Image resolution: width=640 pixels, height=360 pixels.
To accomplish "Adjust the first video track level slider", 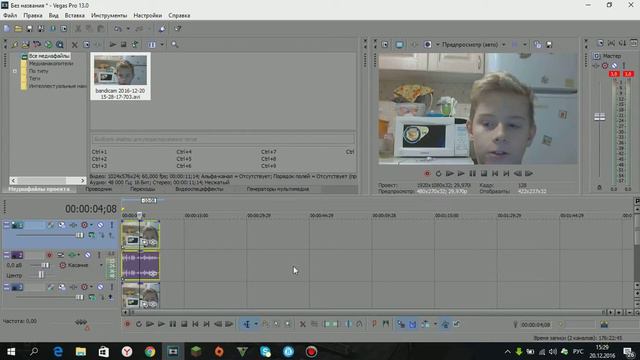I will (x=80, y=235).
